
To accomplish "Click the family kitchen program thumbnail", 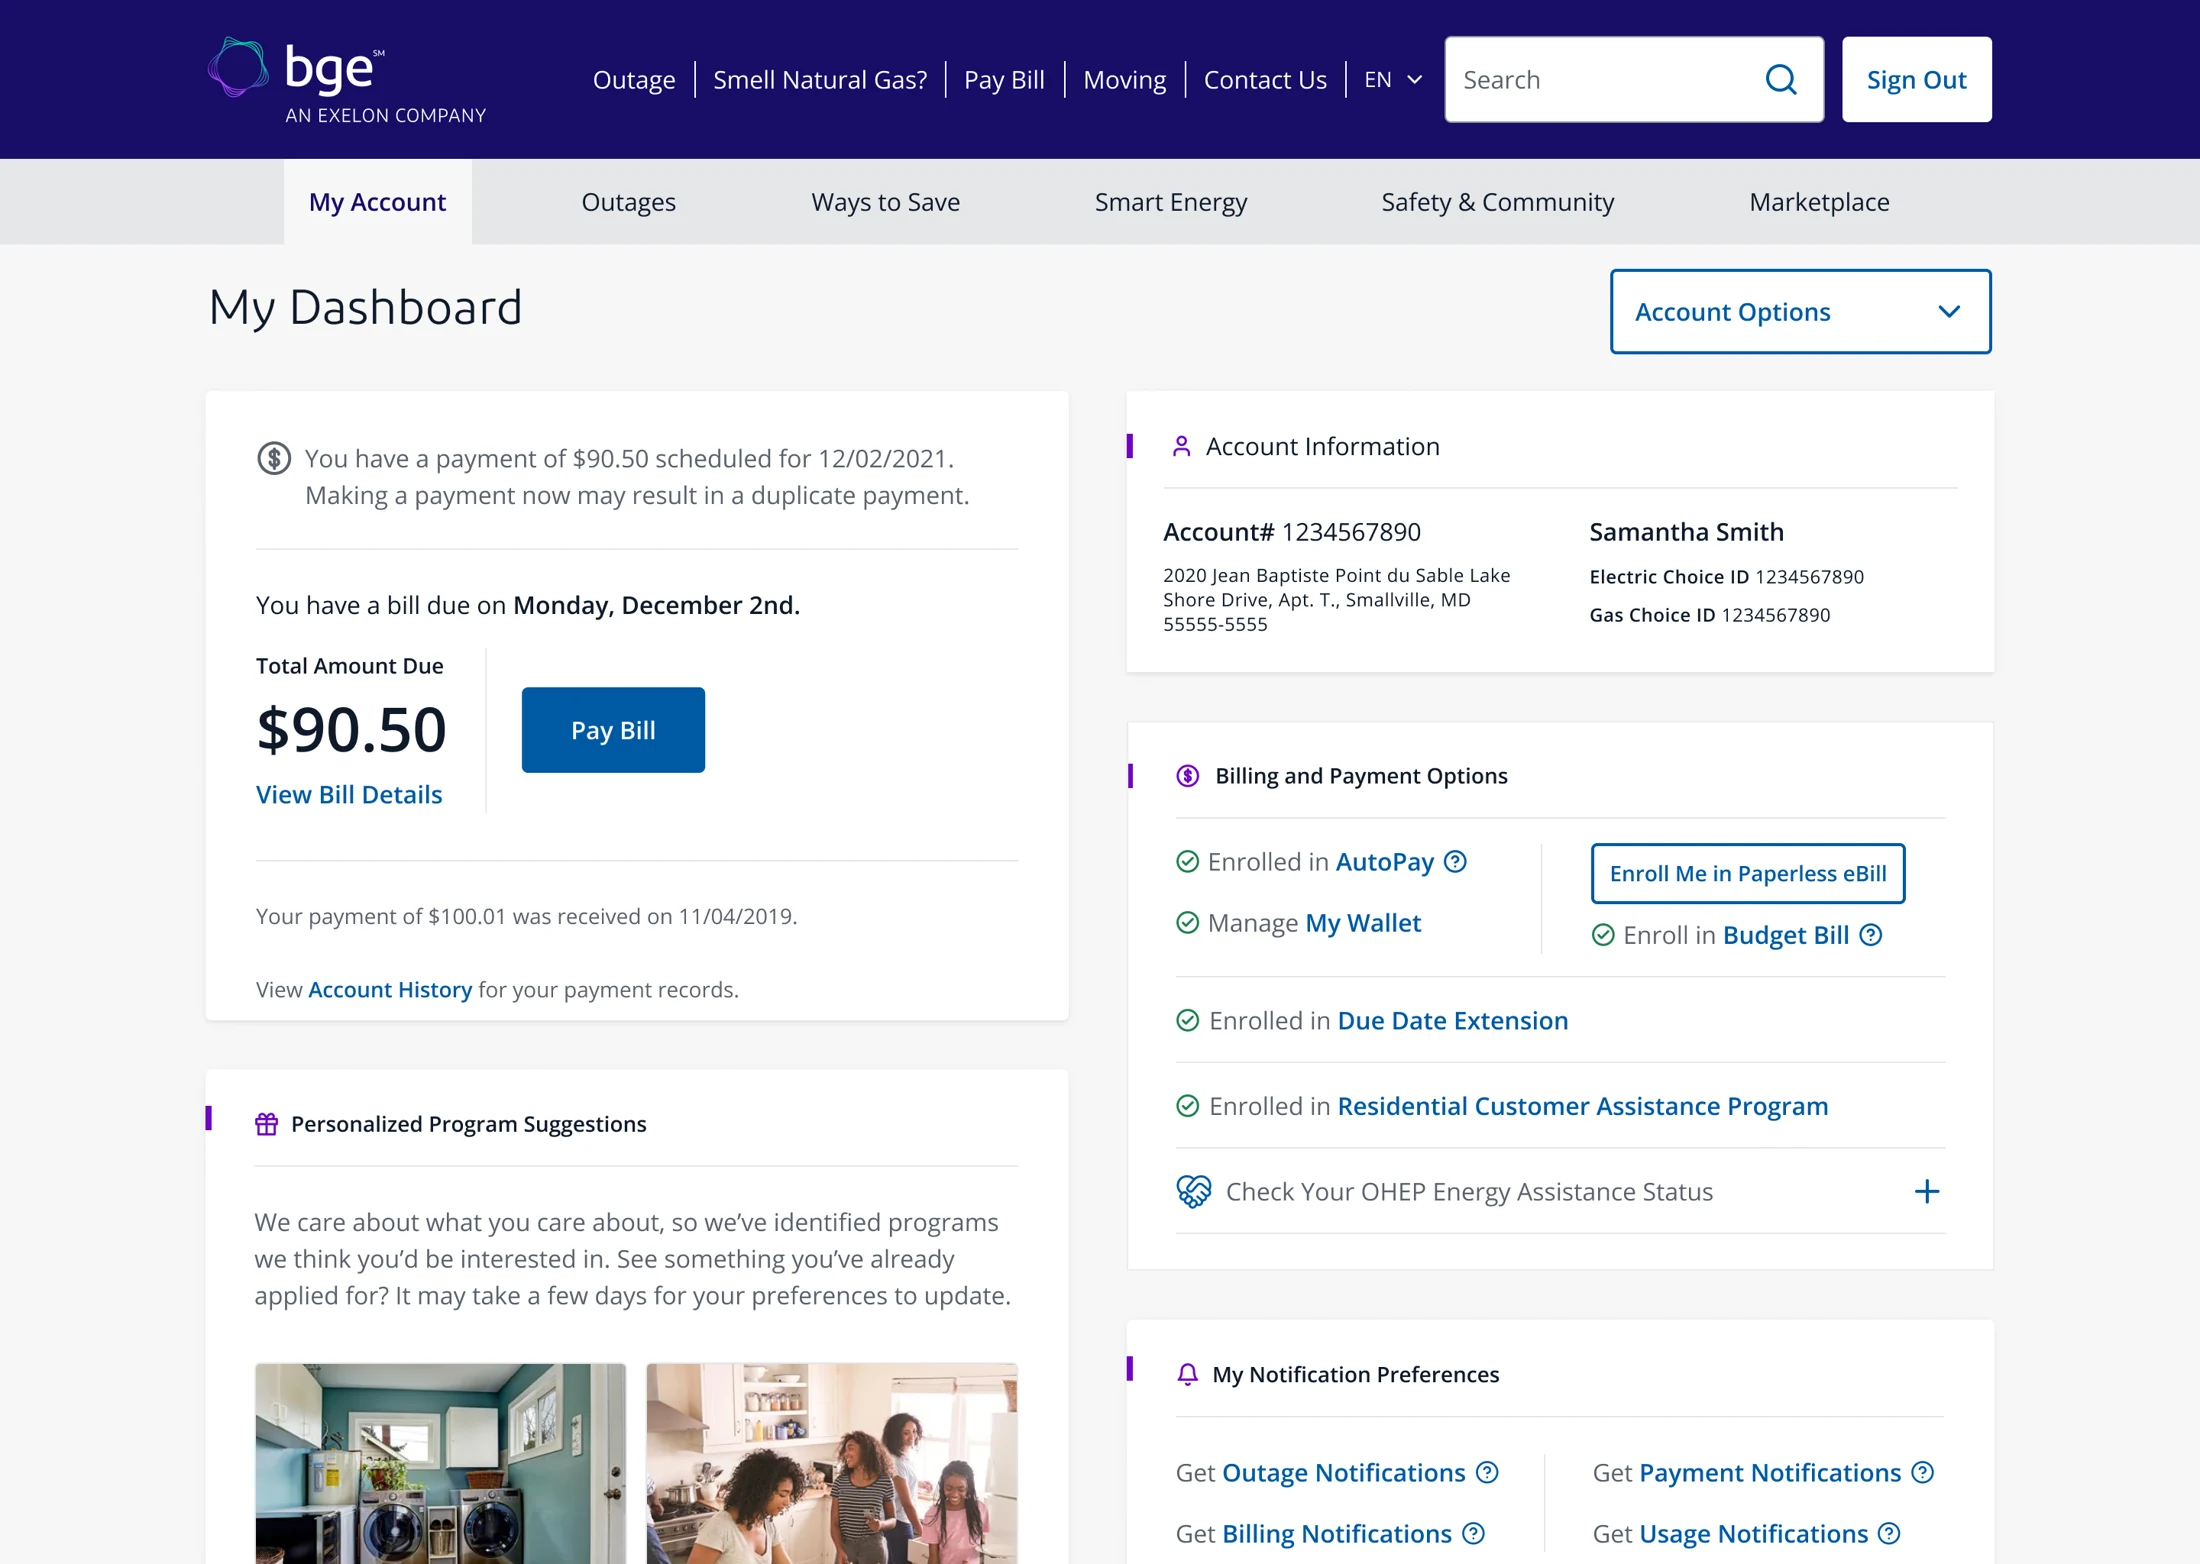I will (x=832, y=1463).
